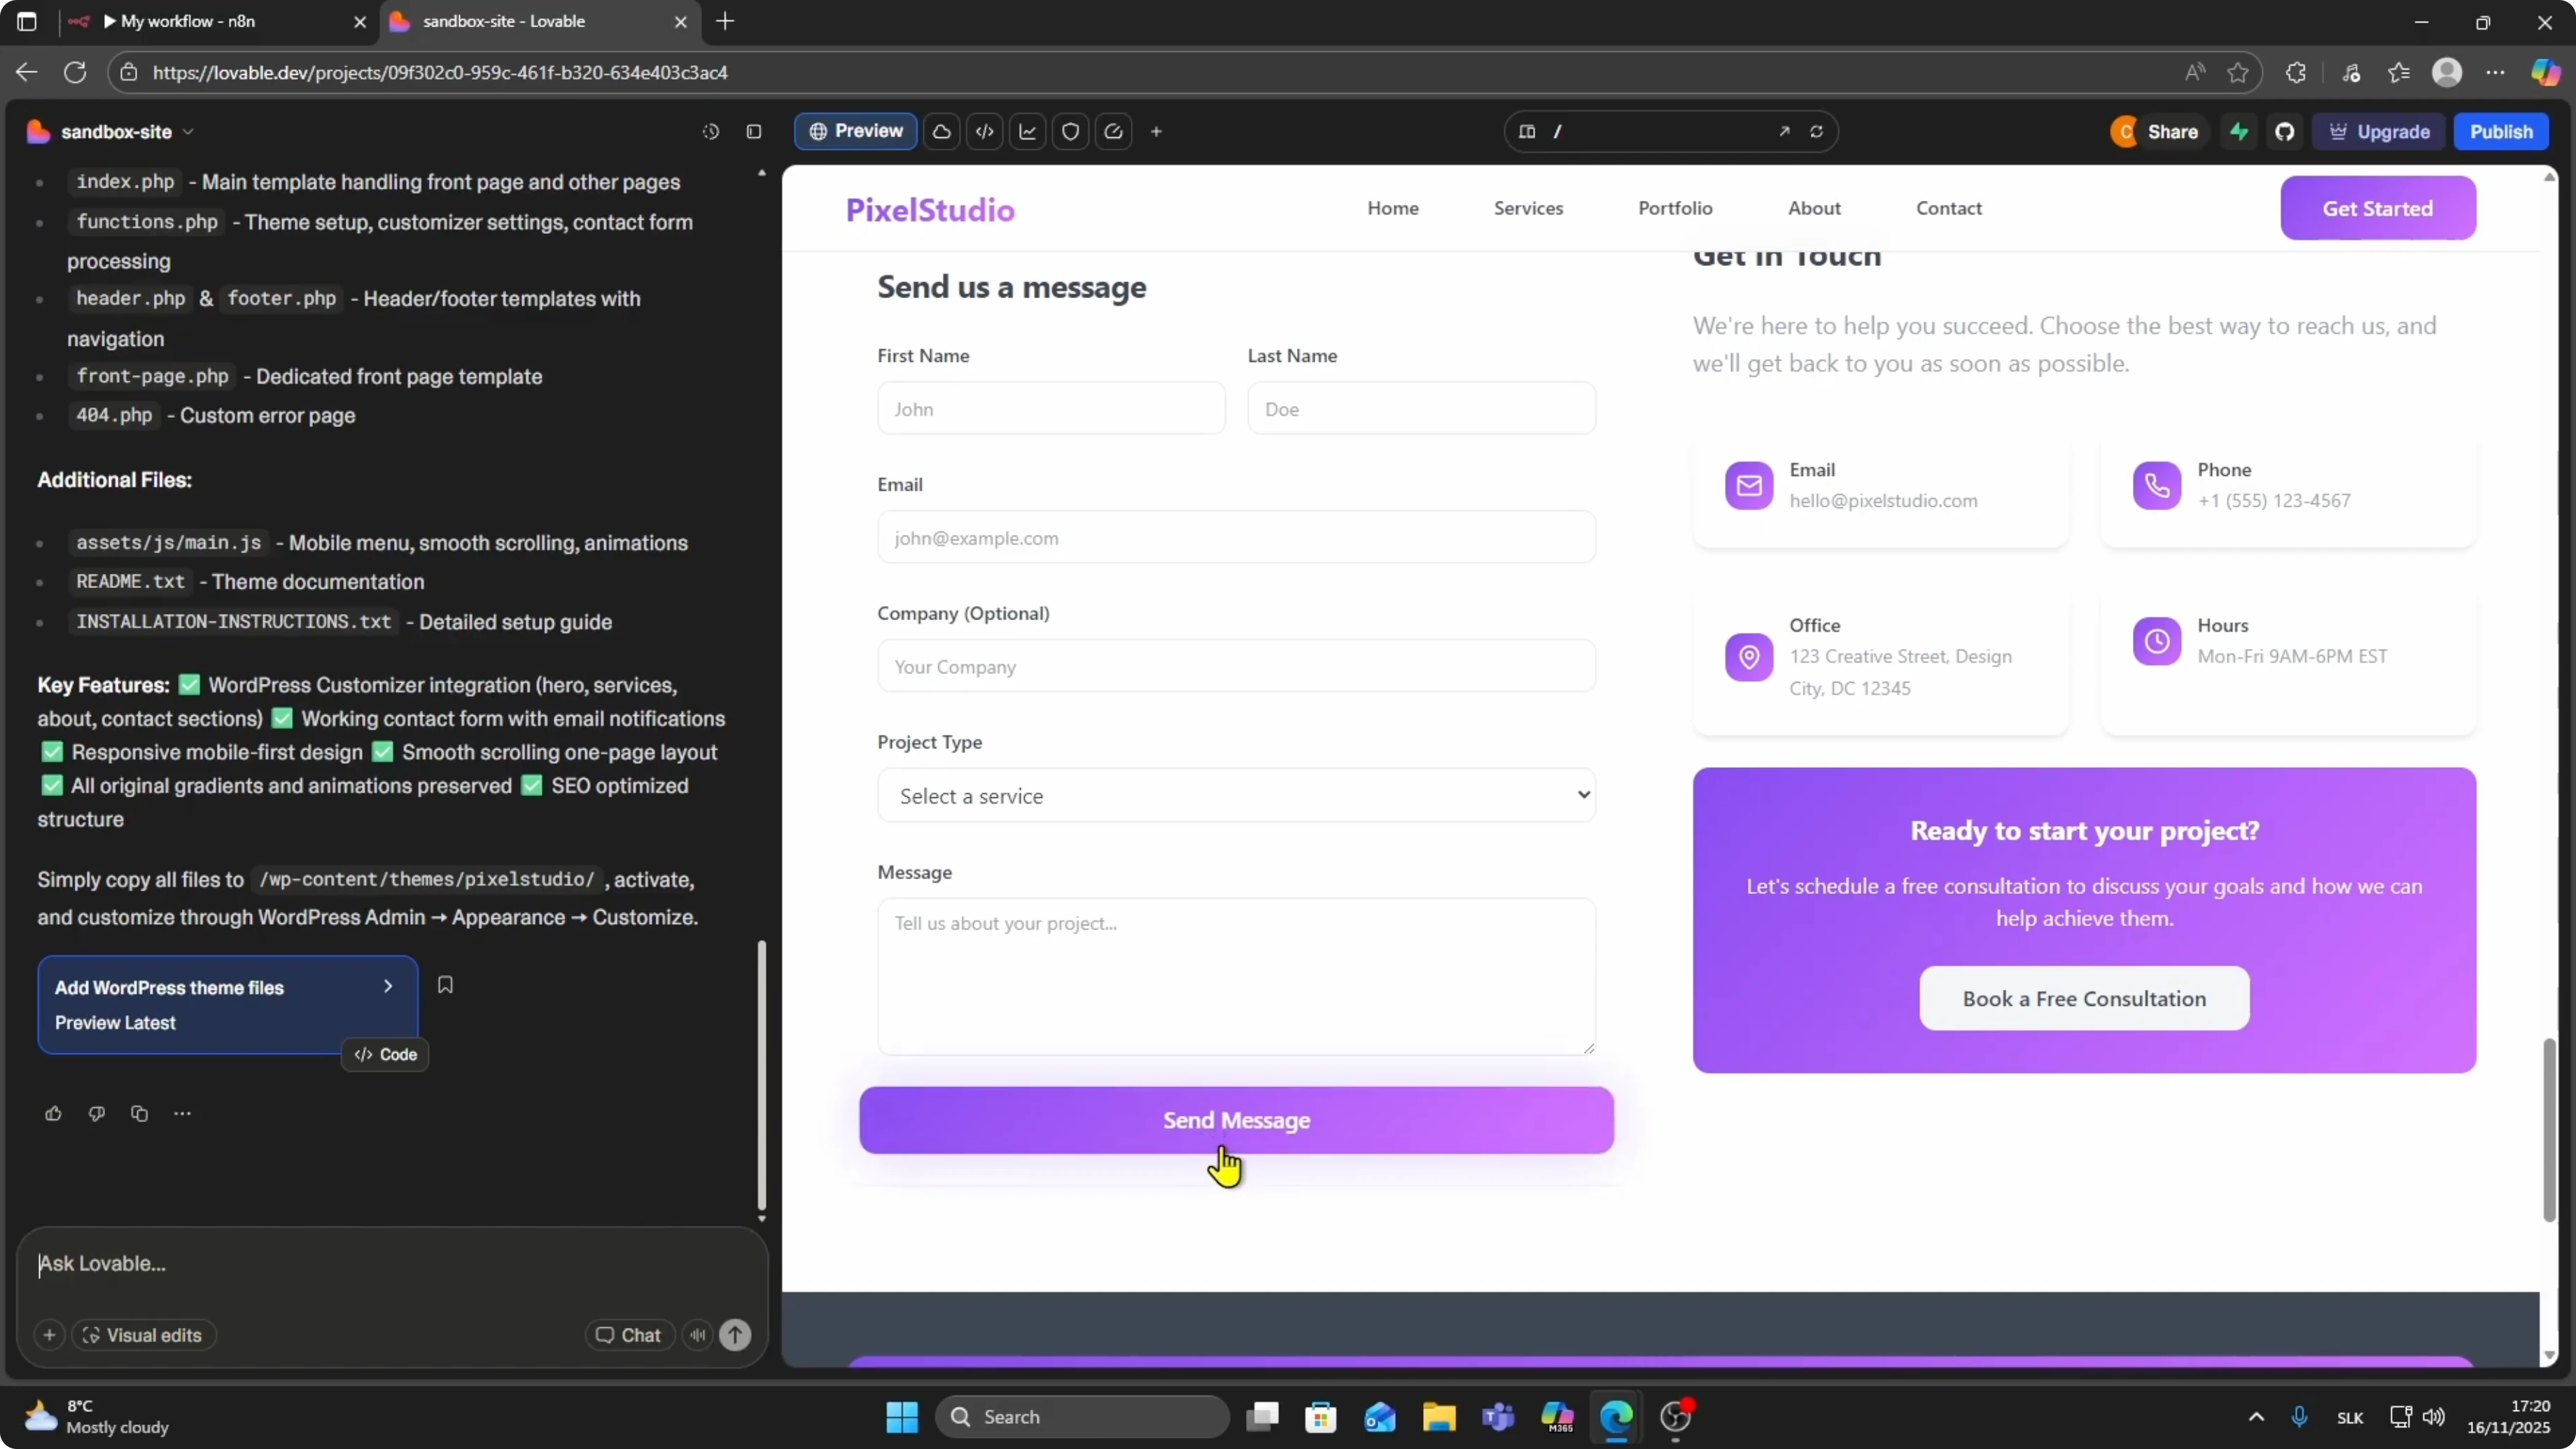Copy the chat response
Image resolution: width=2576 pixels, height=1449 pixels.
tap(139, 1113)
